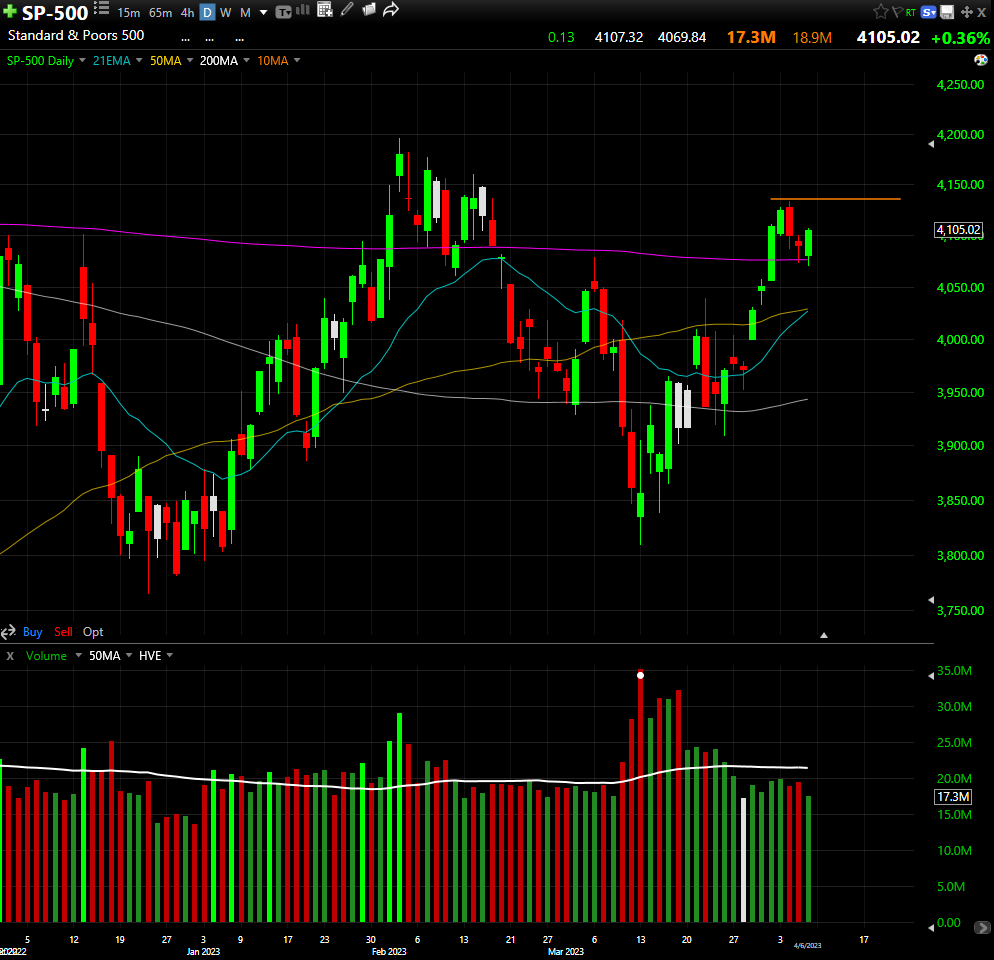Remove the Volume pane with its X
The height and width of the screenshot is (960, 994).
click(10, 656)
